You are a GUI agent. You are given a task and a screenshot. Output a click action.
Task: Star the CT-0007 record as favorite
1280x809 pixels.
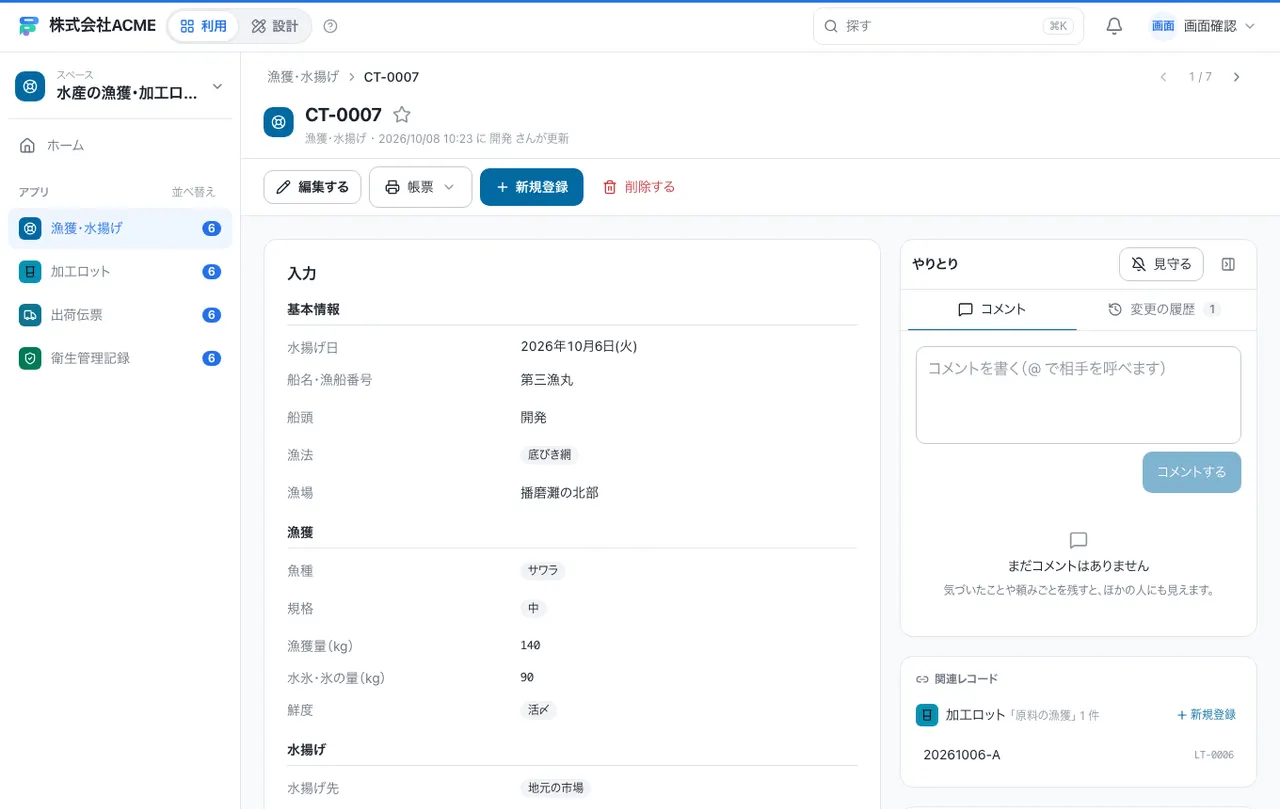pyautogui.click(x=402, y=115)
